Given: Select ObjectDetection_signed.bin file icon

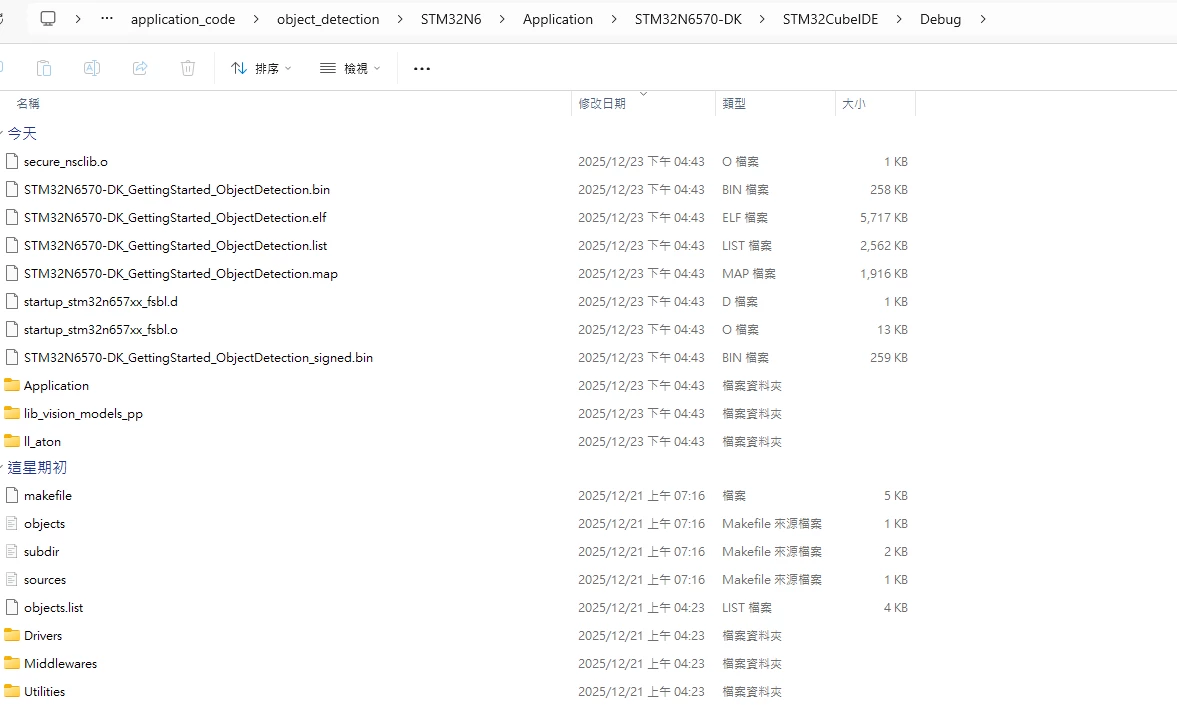Looking at the screenshot, I should 11,357.
